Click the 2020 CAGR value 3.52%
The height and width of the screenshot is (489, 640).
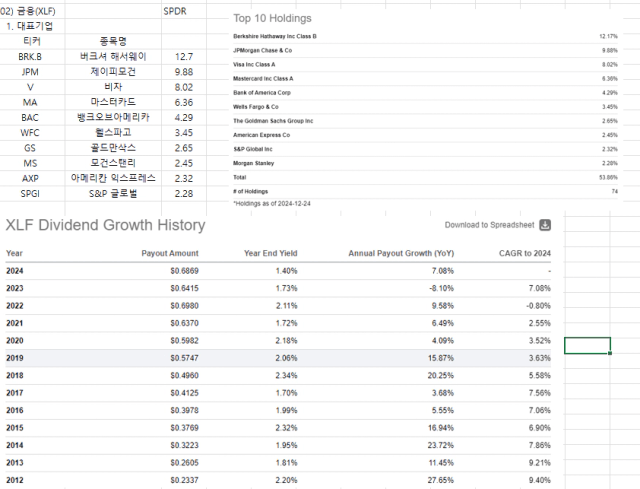coord(540,341)
